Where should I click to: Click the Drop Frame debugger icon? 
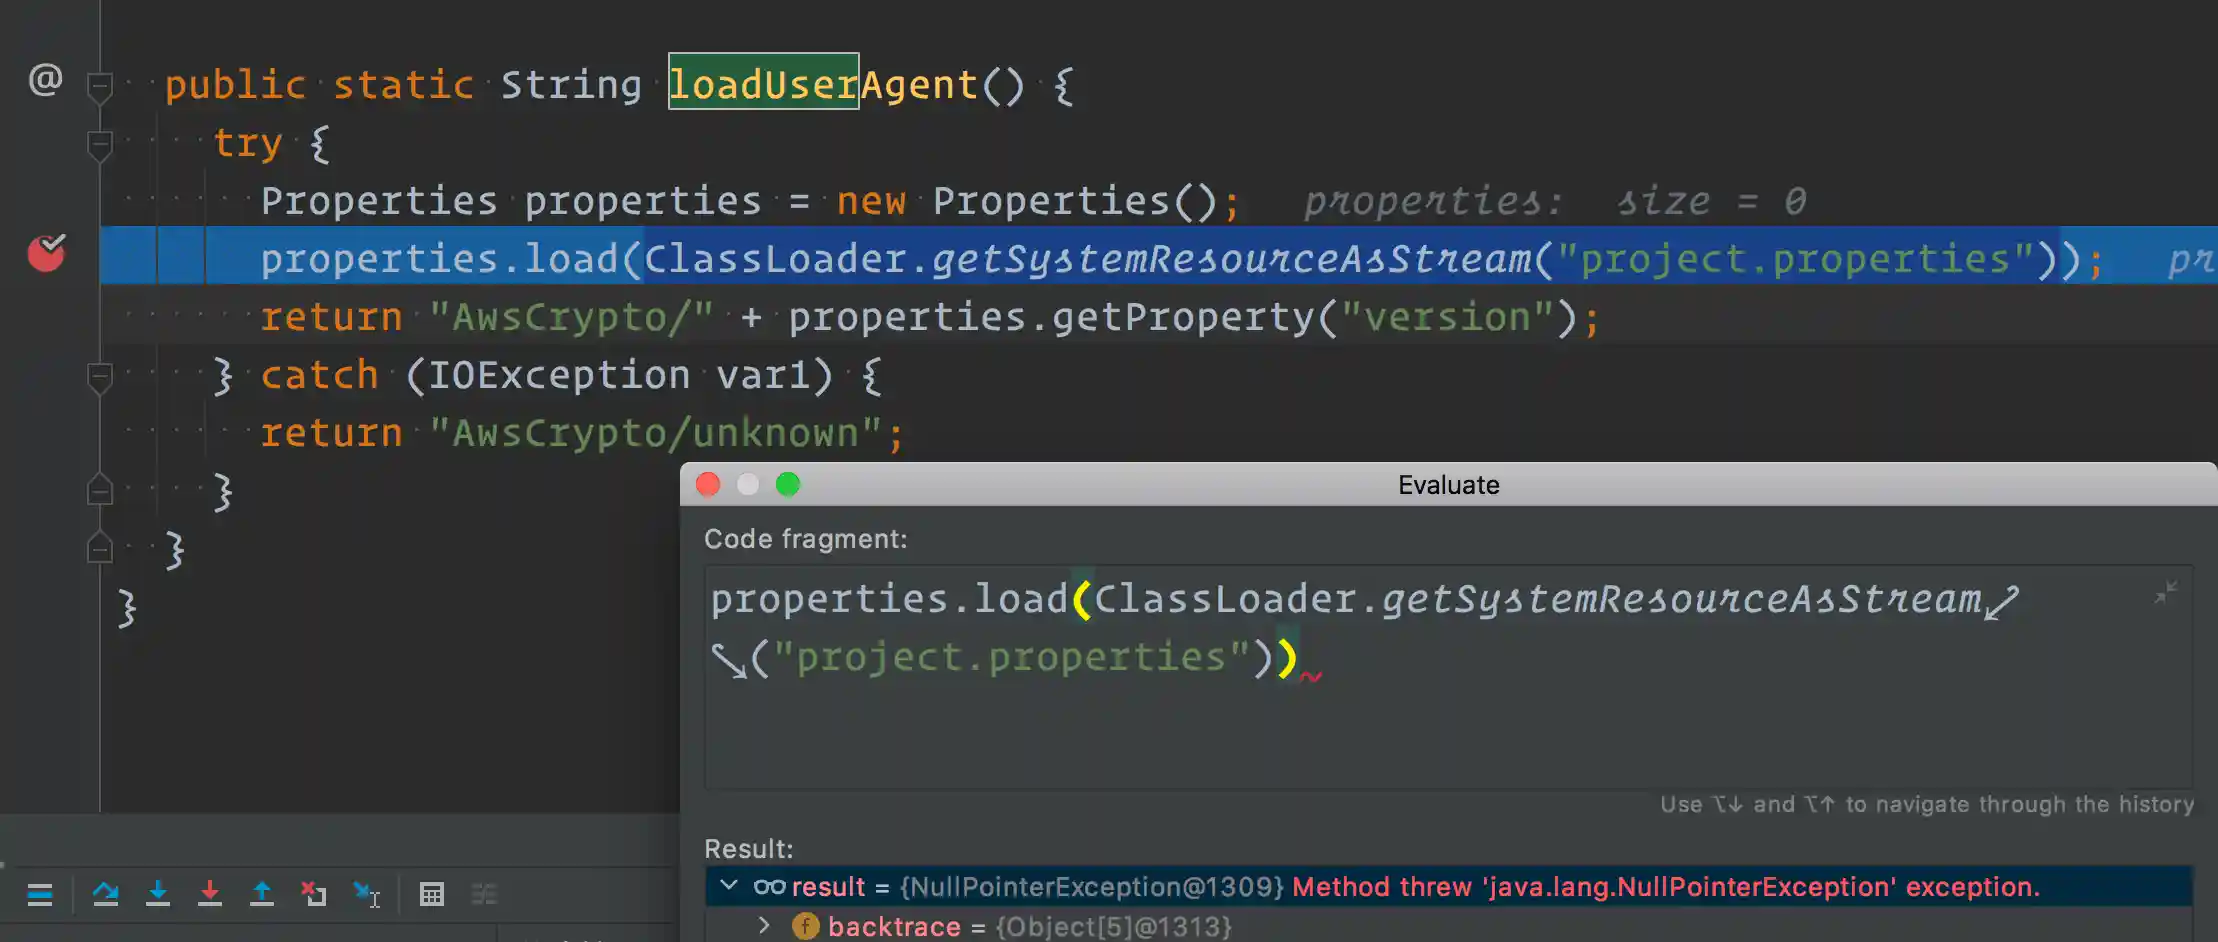(314, 894)
